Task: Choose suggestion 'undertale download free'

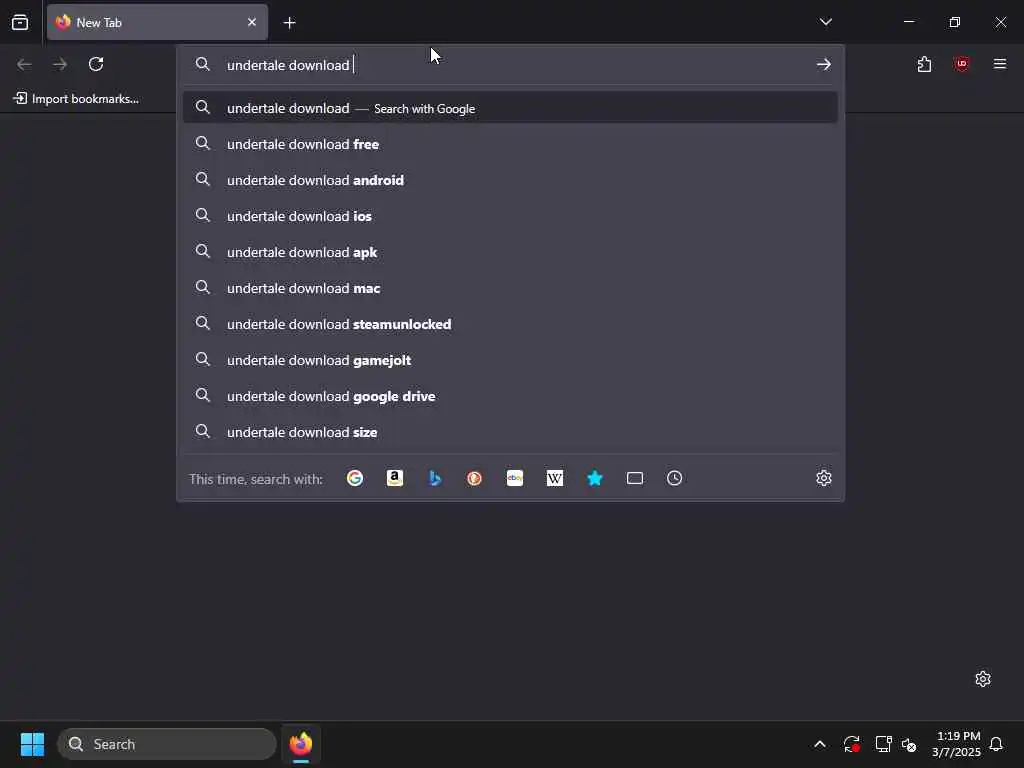Action: 510,144
